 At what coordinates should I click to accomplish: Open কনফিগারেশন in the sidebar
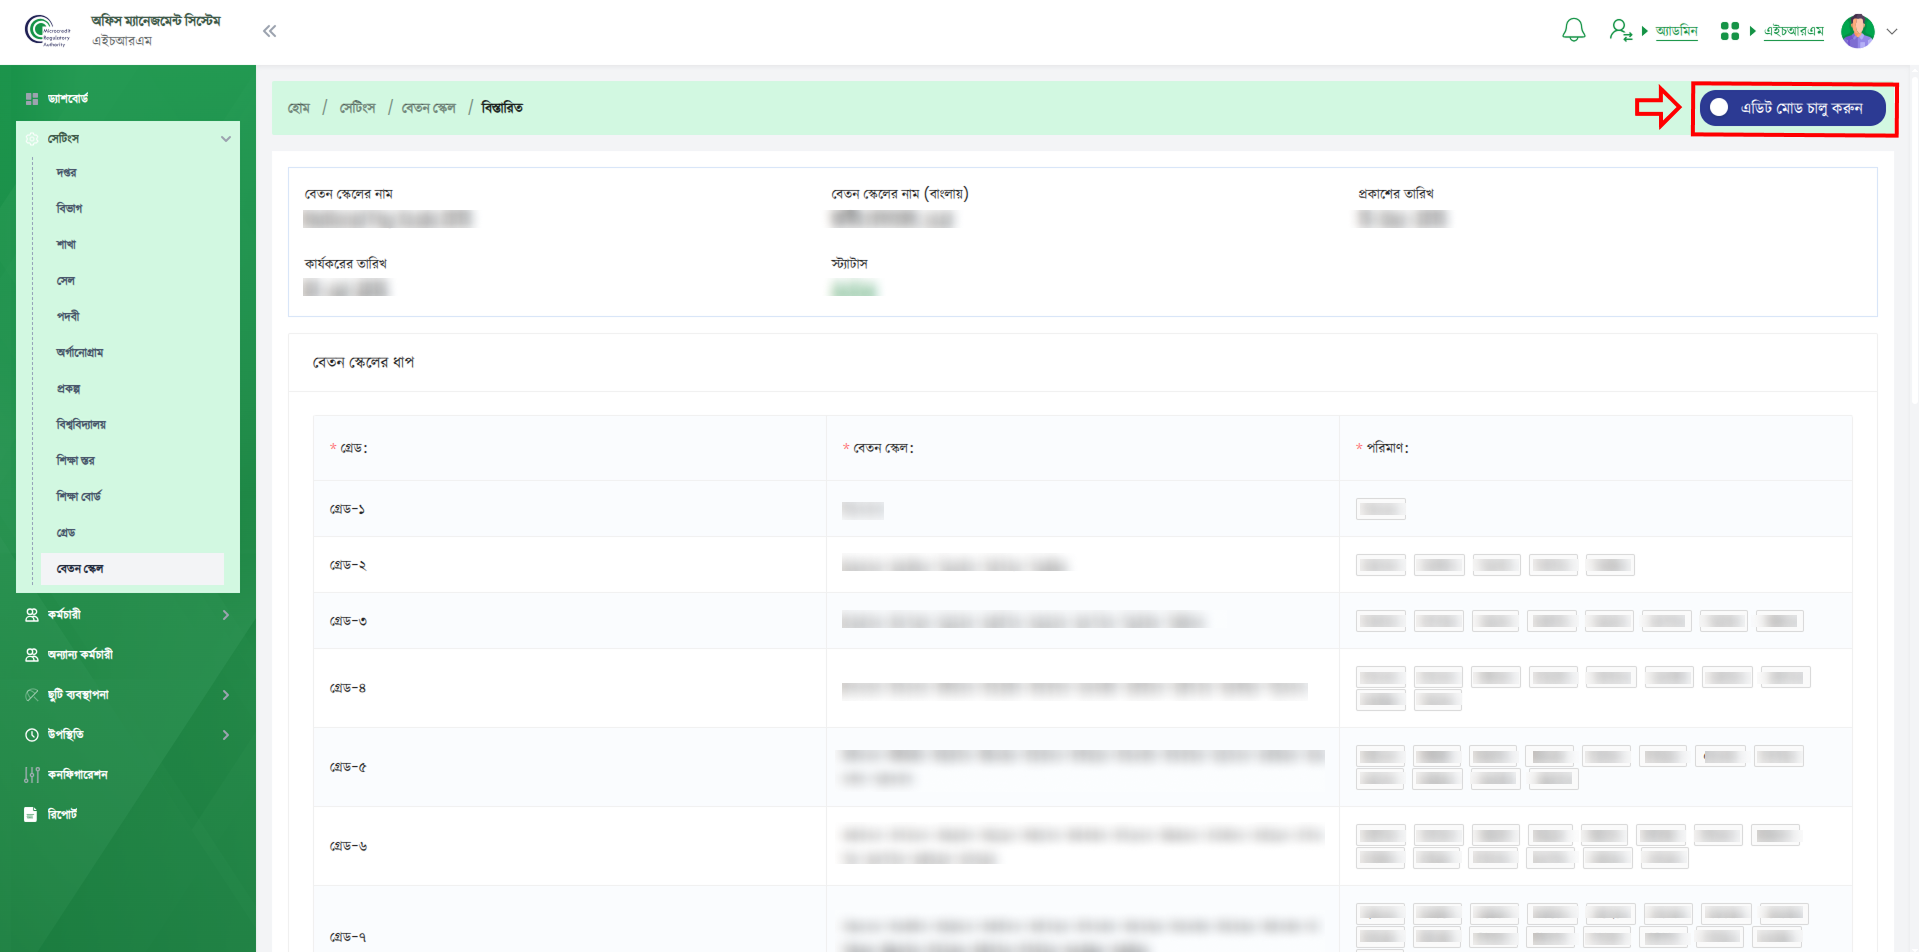tap(77, 774)
